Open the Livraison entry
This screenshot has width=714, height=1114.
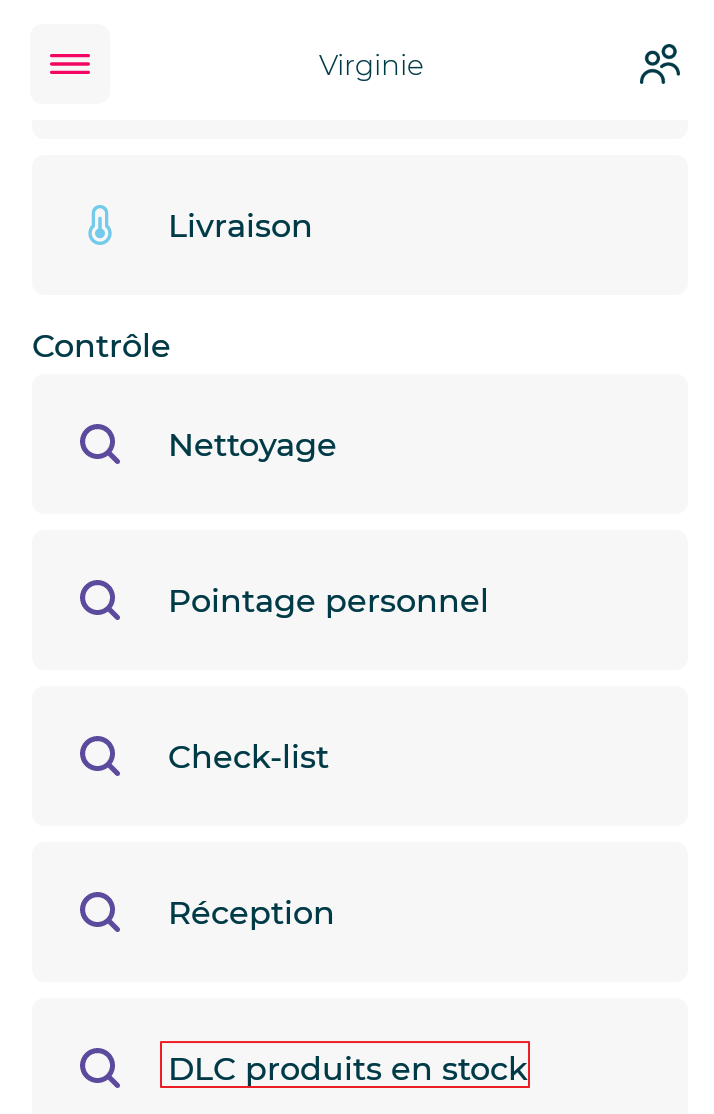click(240, 226)
